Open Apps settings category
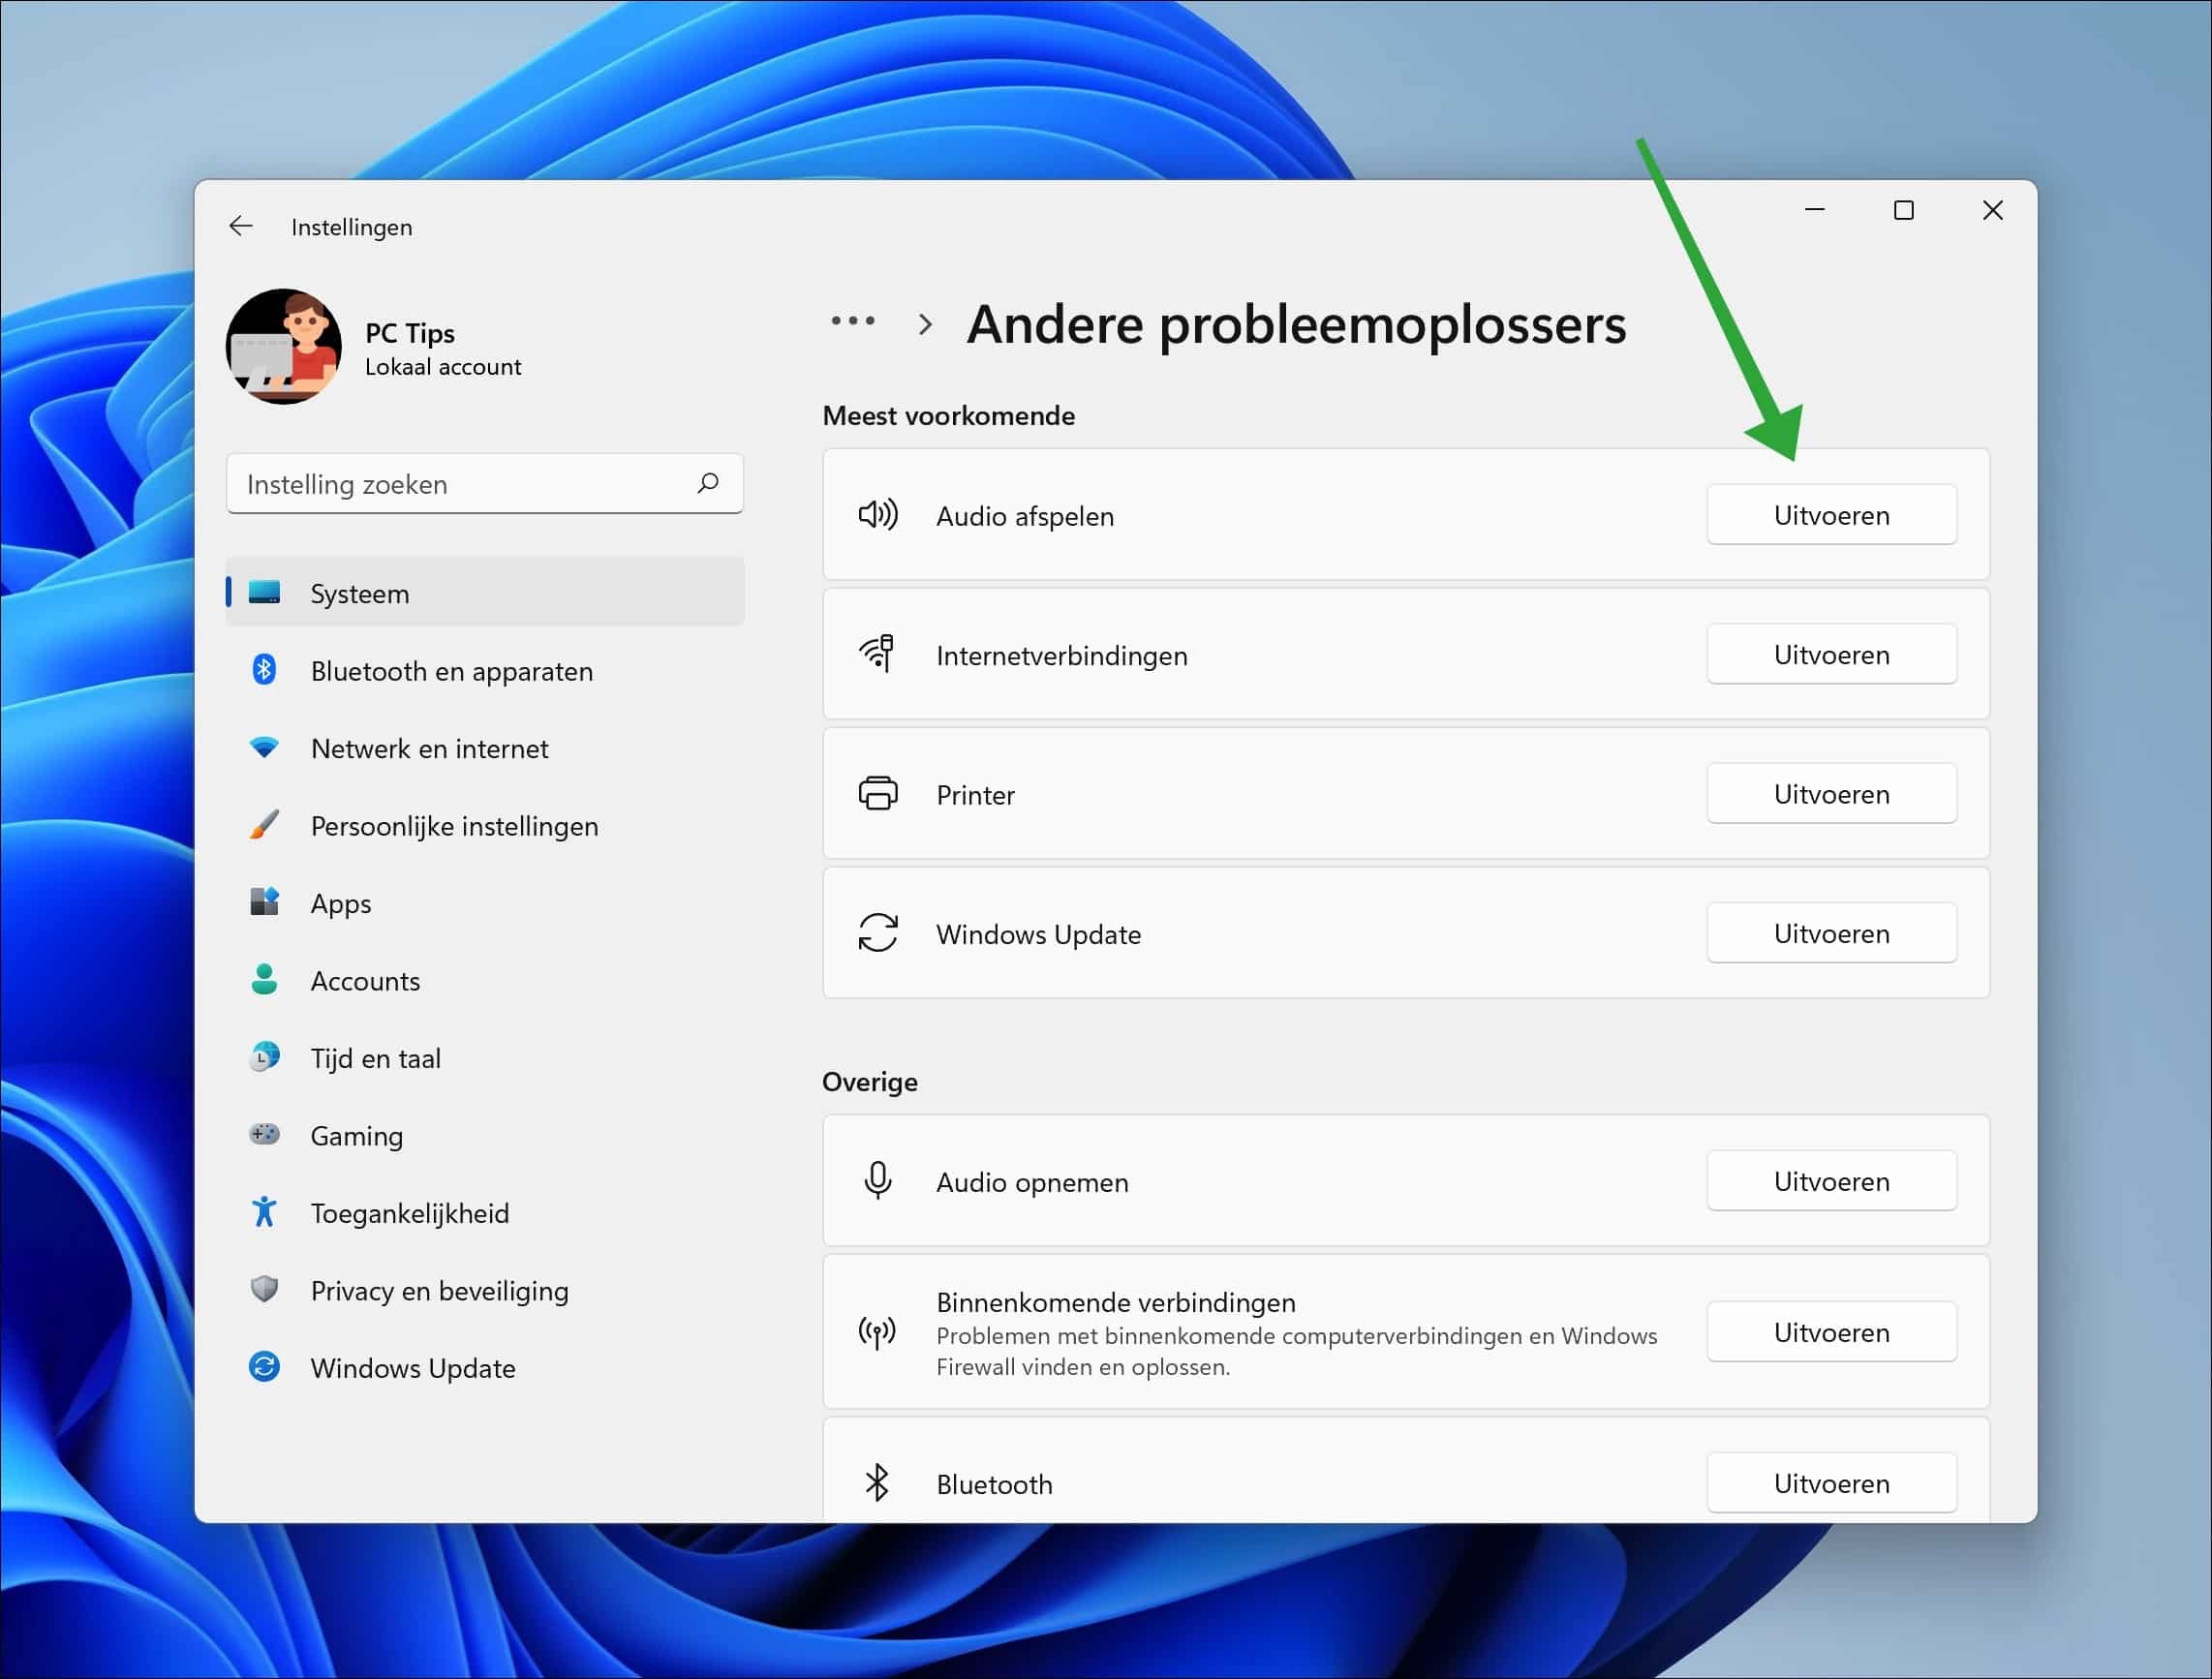2212x1679 pixels. coord(485,903)
